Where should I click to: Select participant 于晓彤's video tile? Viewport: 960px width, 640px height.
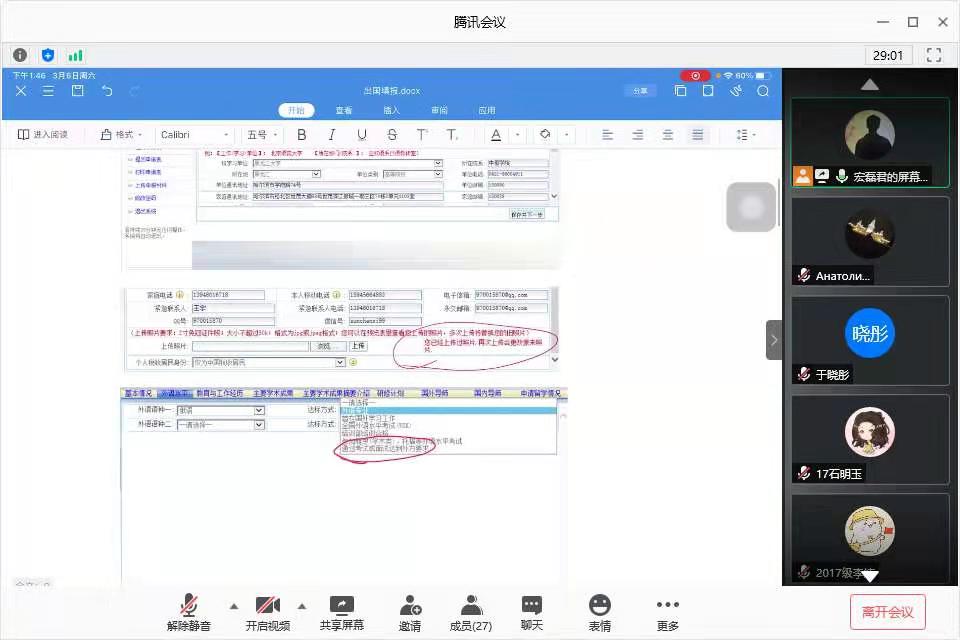869,340
